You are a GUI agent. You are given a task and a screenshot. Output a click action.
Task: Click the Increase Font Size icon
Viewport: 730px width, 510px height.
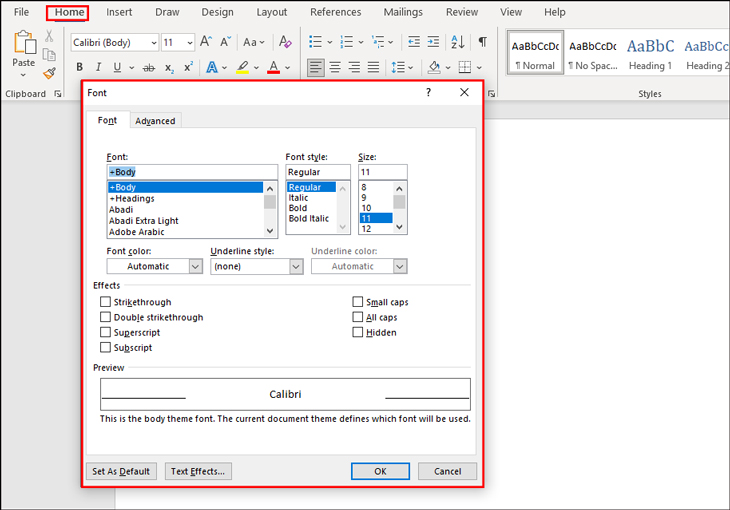tap(206, 42)
